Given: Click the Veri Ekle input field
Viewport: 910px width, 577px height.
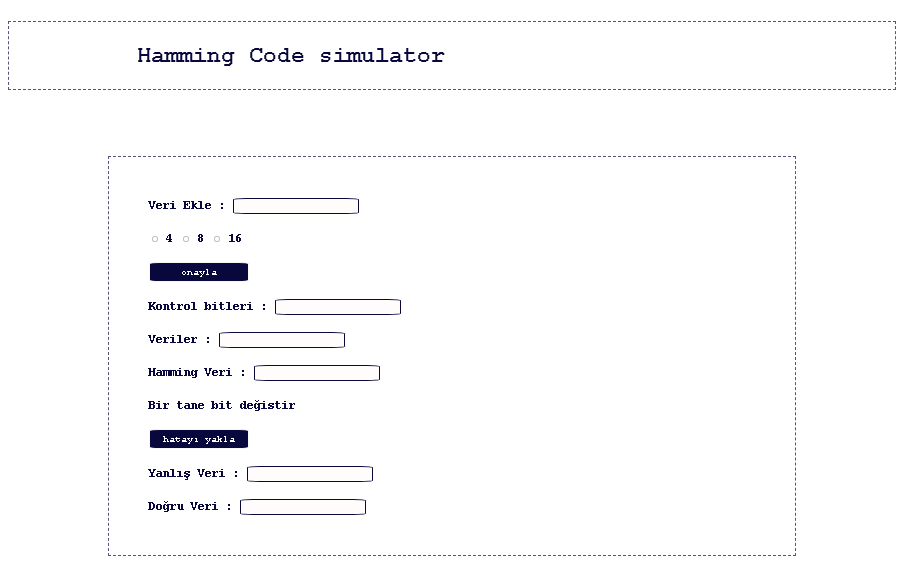Looking at the screenshot, I should pos(295,205).
